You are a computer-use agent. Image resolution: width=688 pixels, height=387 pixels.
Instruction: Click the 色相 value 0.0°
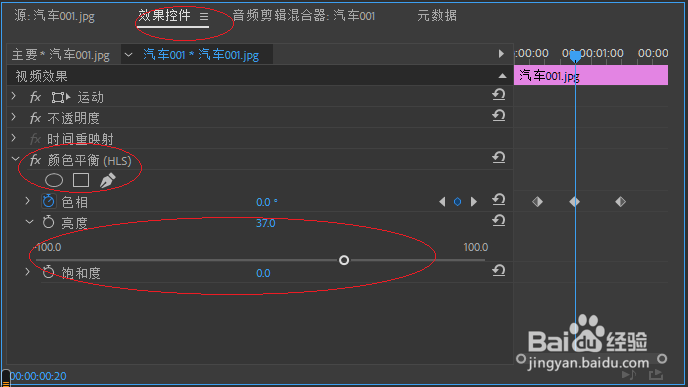coord(267,202)
